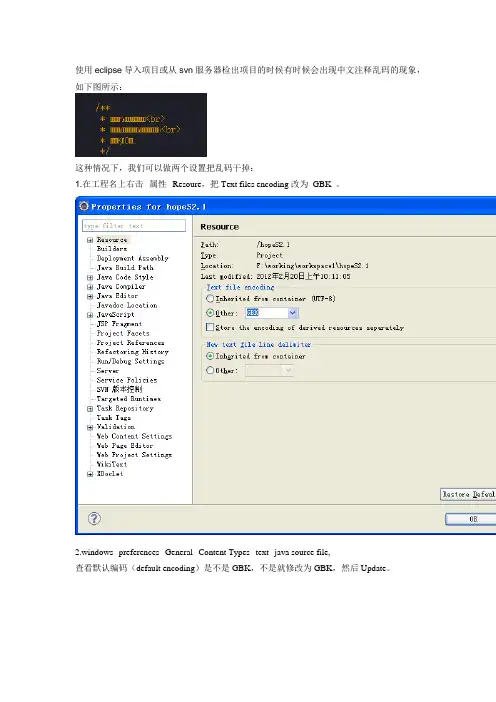
Task: Select Java Build Path in tree
Action: click(125, 268)
